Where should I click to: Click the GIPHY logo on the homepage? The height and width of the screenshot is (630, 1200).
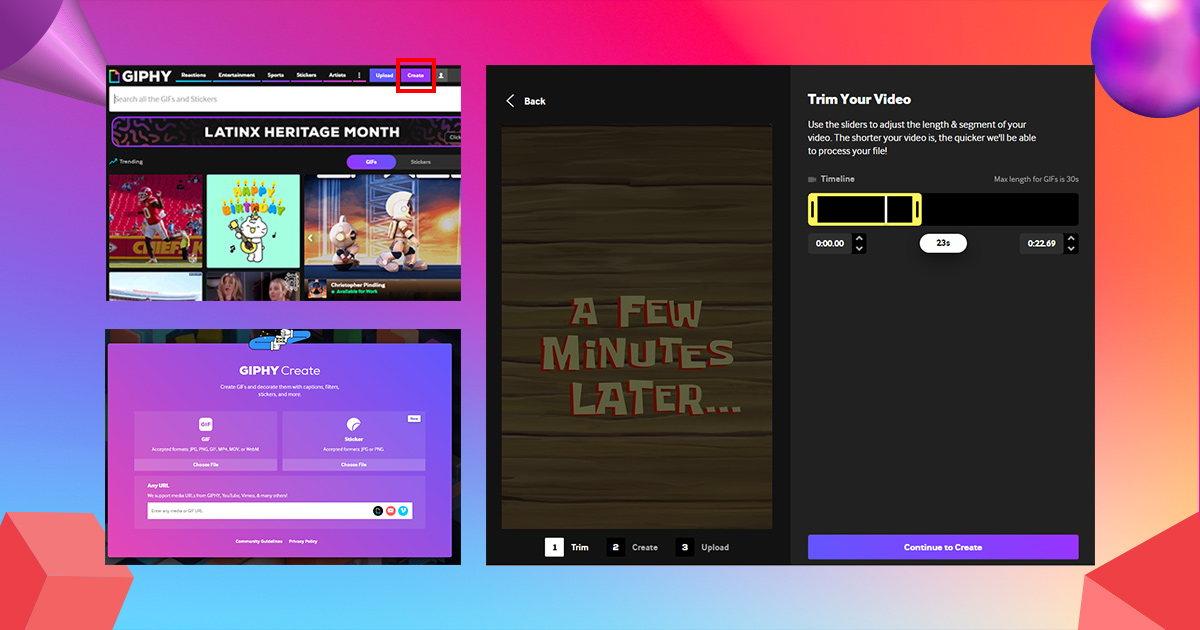[141, 75]
